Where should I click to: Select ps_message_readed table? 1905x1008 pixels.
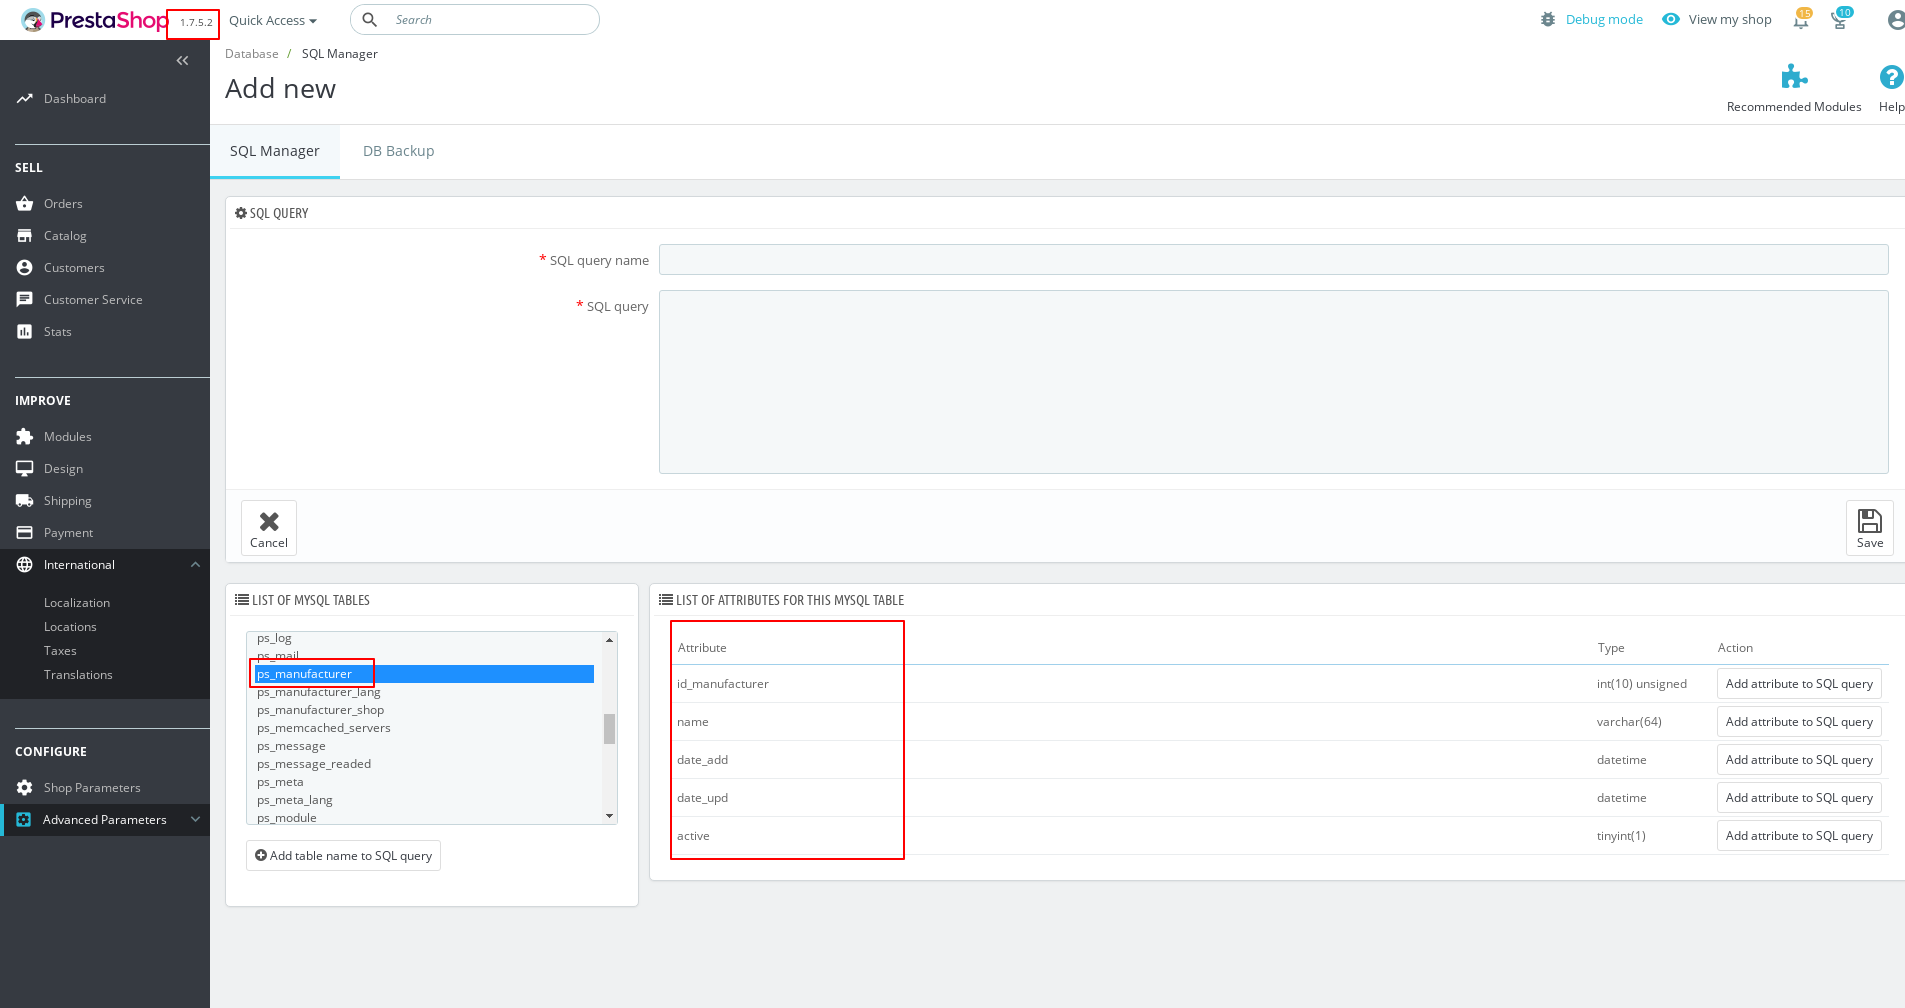pyautogui.click(x=424, y=764)
